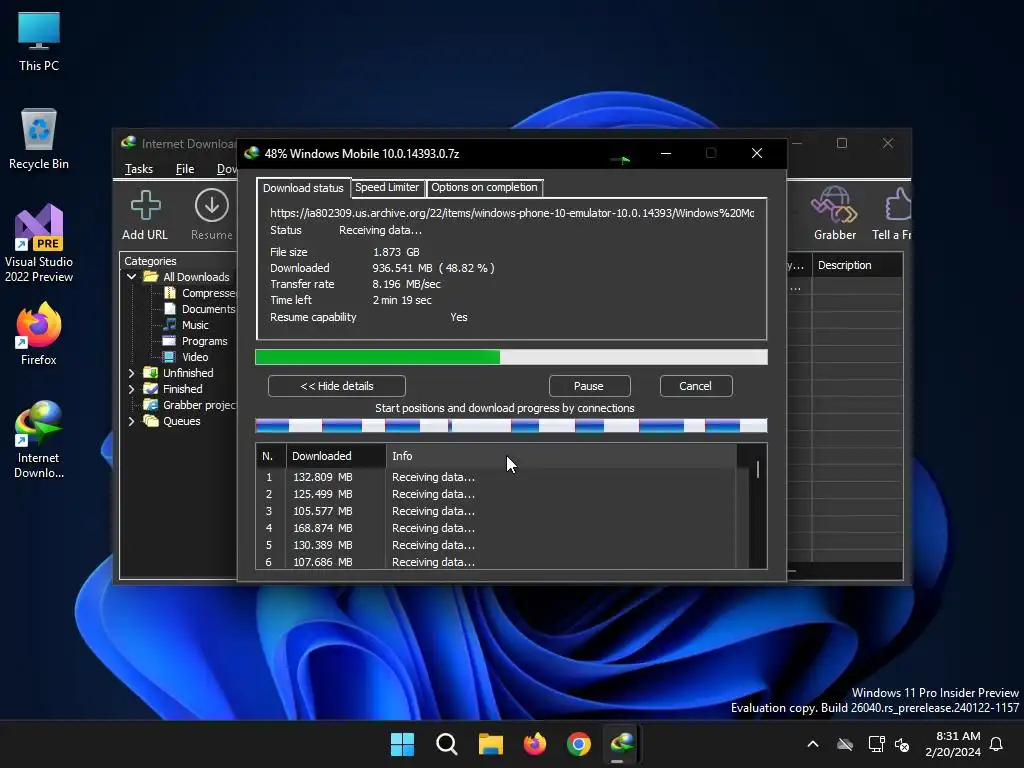Select connection row with 125.499 MB
Image resolution: width=1024 pixels, height=768 pixels.
496,494
